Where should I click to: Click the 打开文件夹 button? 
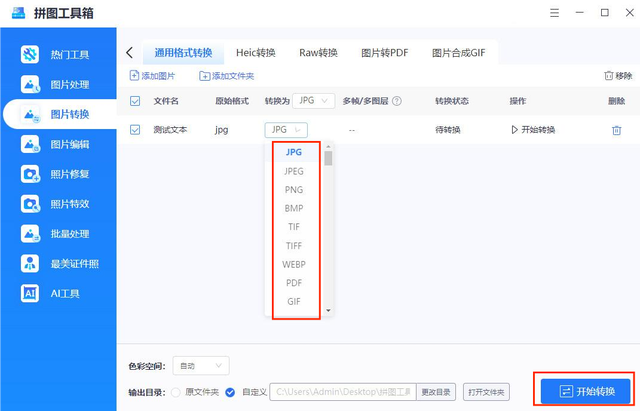486,392
